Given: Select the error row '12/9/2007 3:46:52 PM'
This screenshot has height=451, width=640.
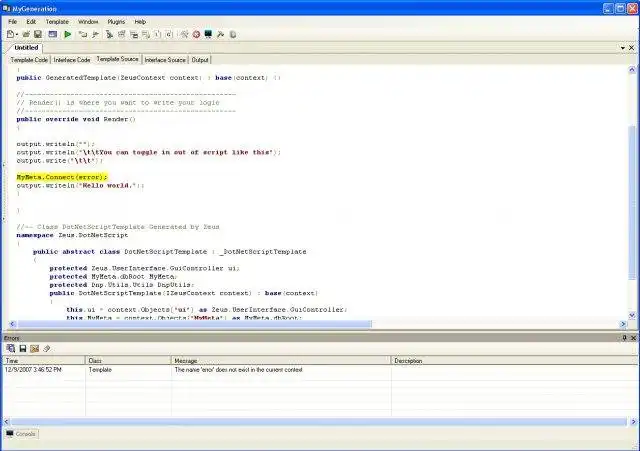Looking at the screenshot, I should pos(320,370).
